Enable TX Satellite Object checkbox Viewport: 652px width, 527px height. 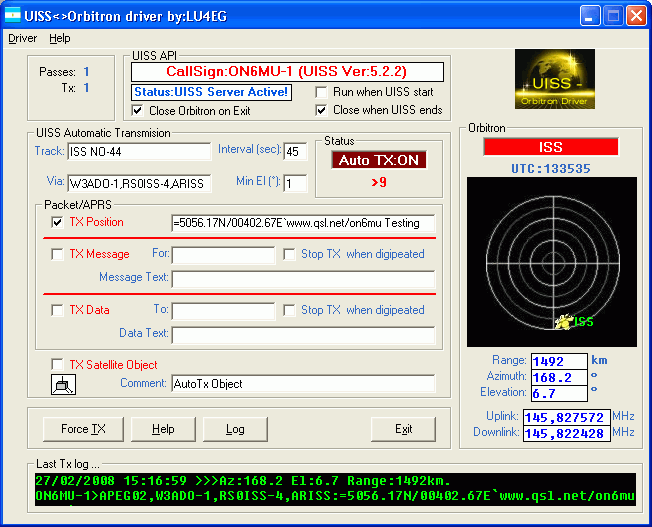(57, 365)
